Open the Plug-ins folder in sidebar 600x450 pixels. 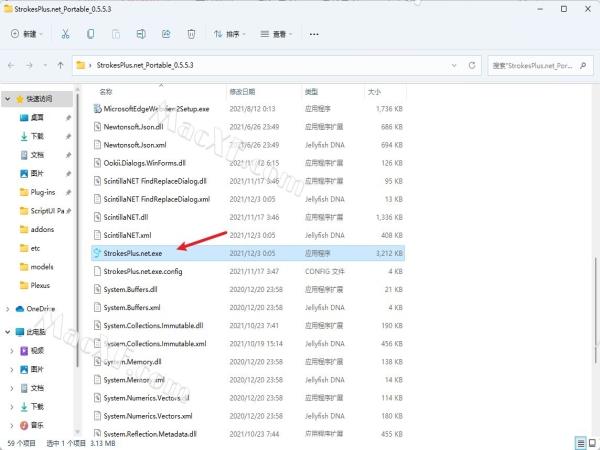click(37, 192)
